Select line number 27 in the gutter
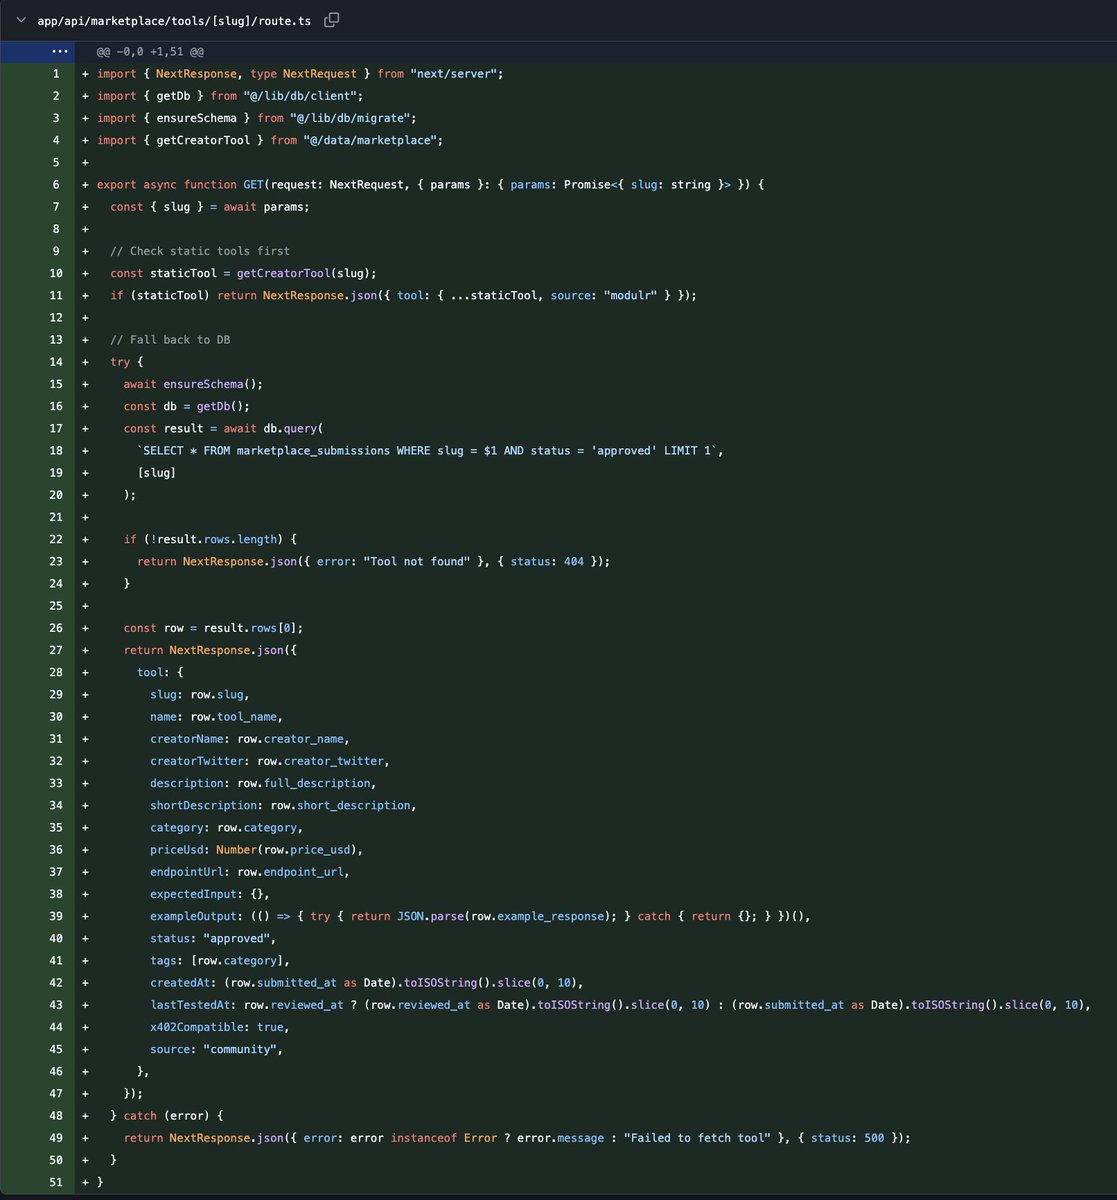Screen dimensions: 1117x1200 point(56,650)
